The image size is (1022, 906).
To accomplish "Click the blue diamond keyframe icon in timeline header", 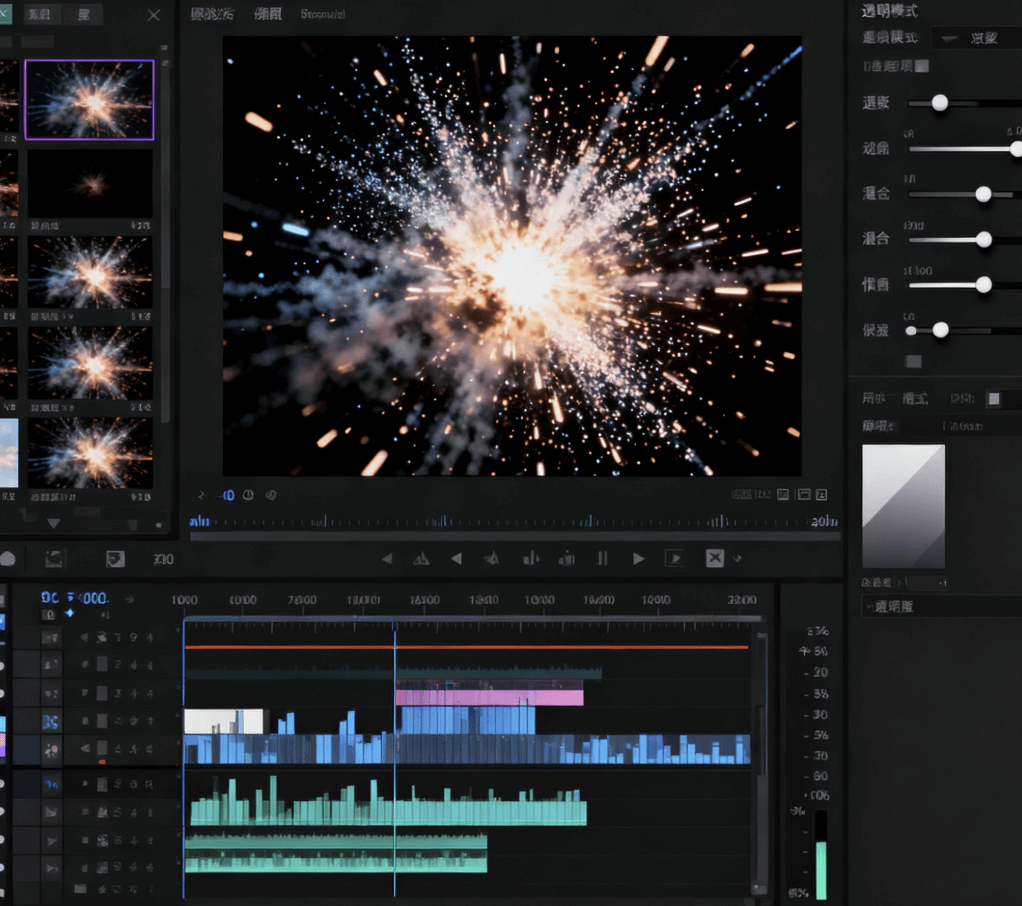I will point(69,613).
